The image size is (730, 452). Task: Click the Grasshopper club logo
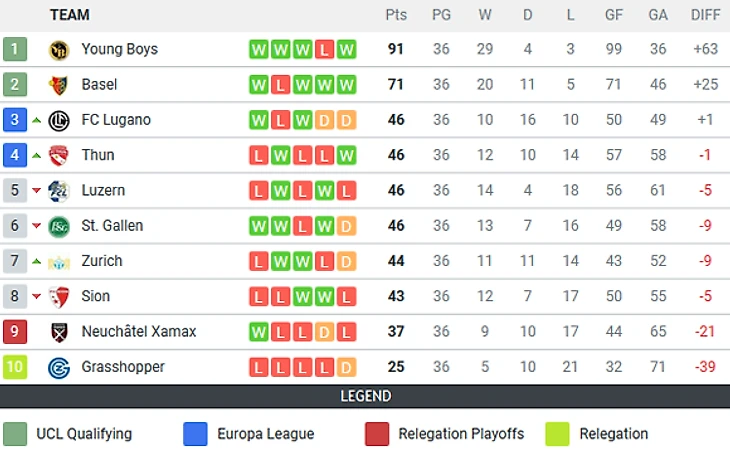[x=59, y=367]
